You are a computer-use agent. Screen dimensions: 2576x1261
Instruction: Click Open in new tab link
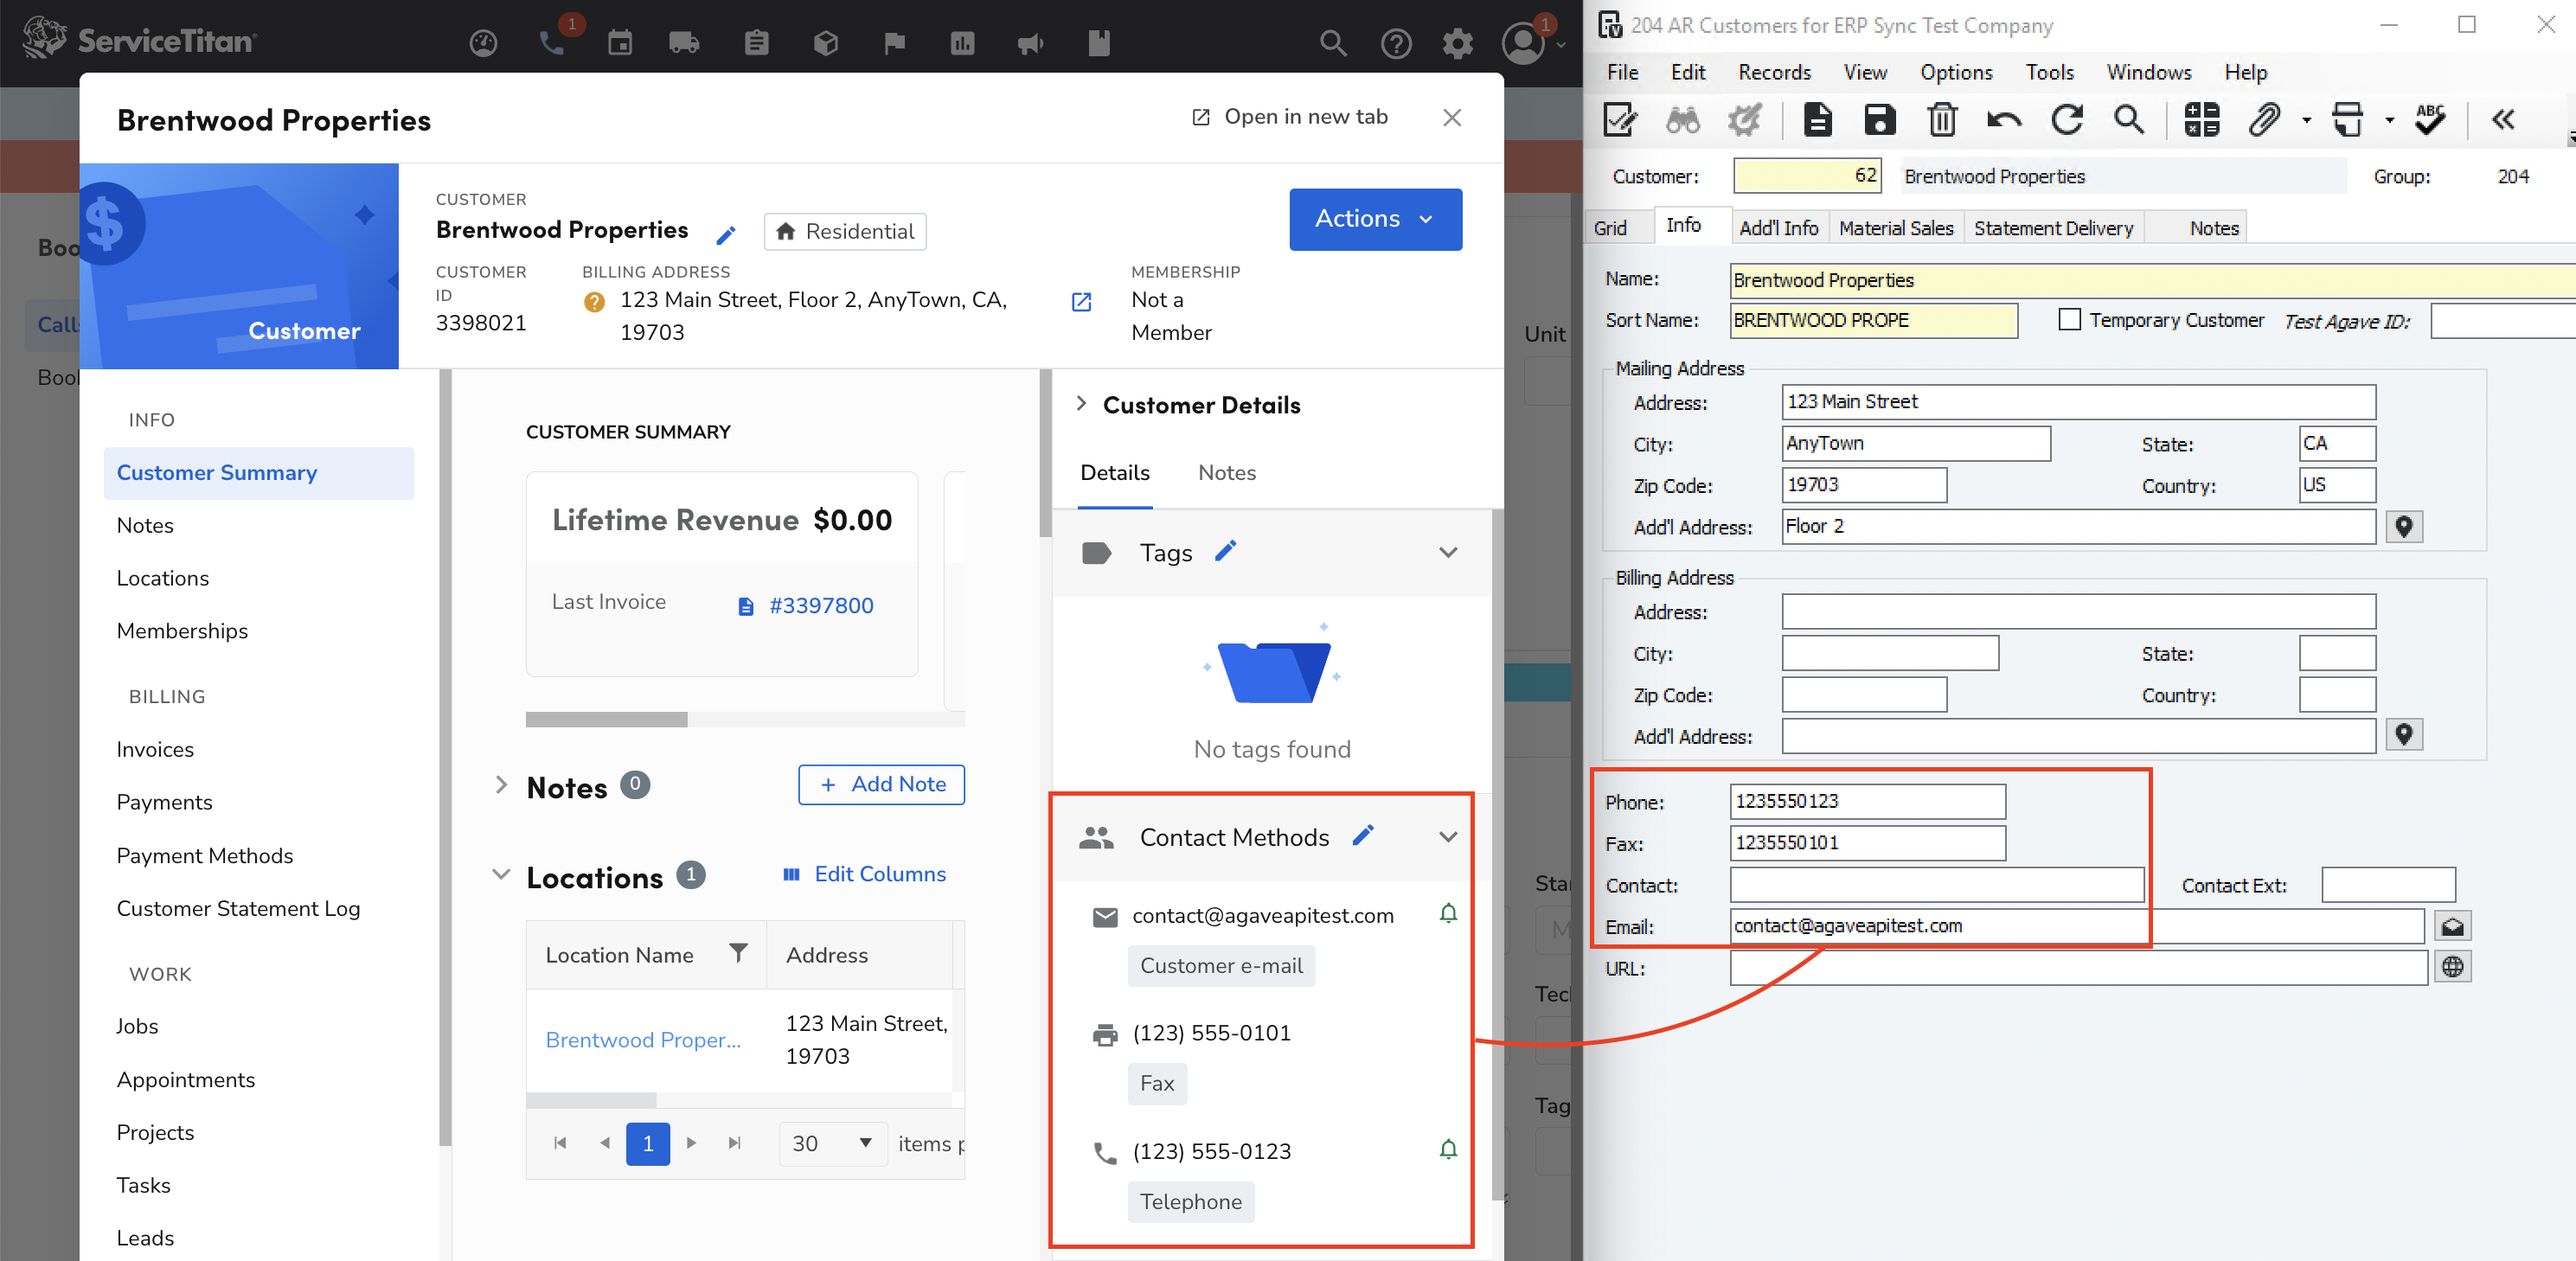(1290, 116)
